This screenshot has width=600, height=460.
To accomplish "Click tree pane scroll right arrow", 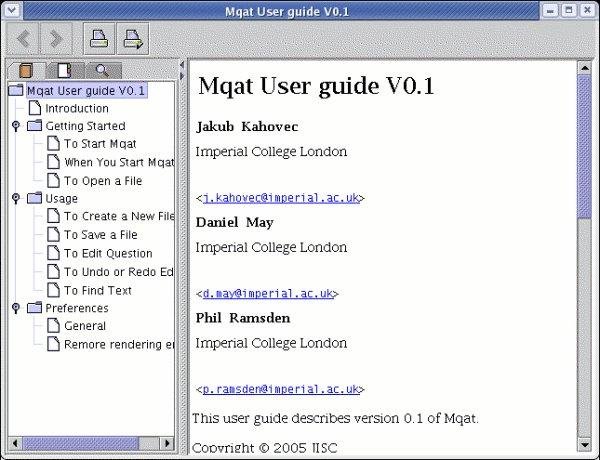I will pyautogui.click(x=167, y=444).
